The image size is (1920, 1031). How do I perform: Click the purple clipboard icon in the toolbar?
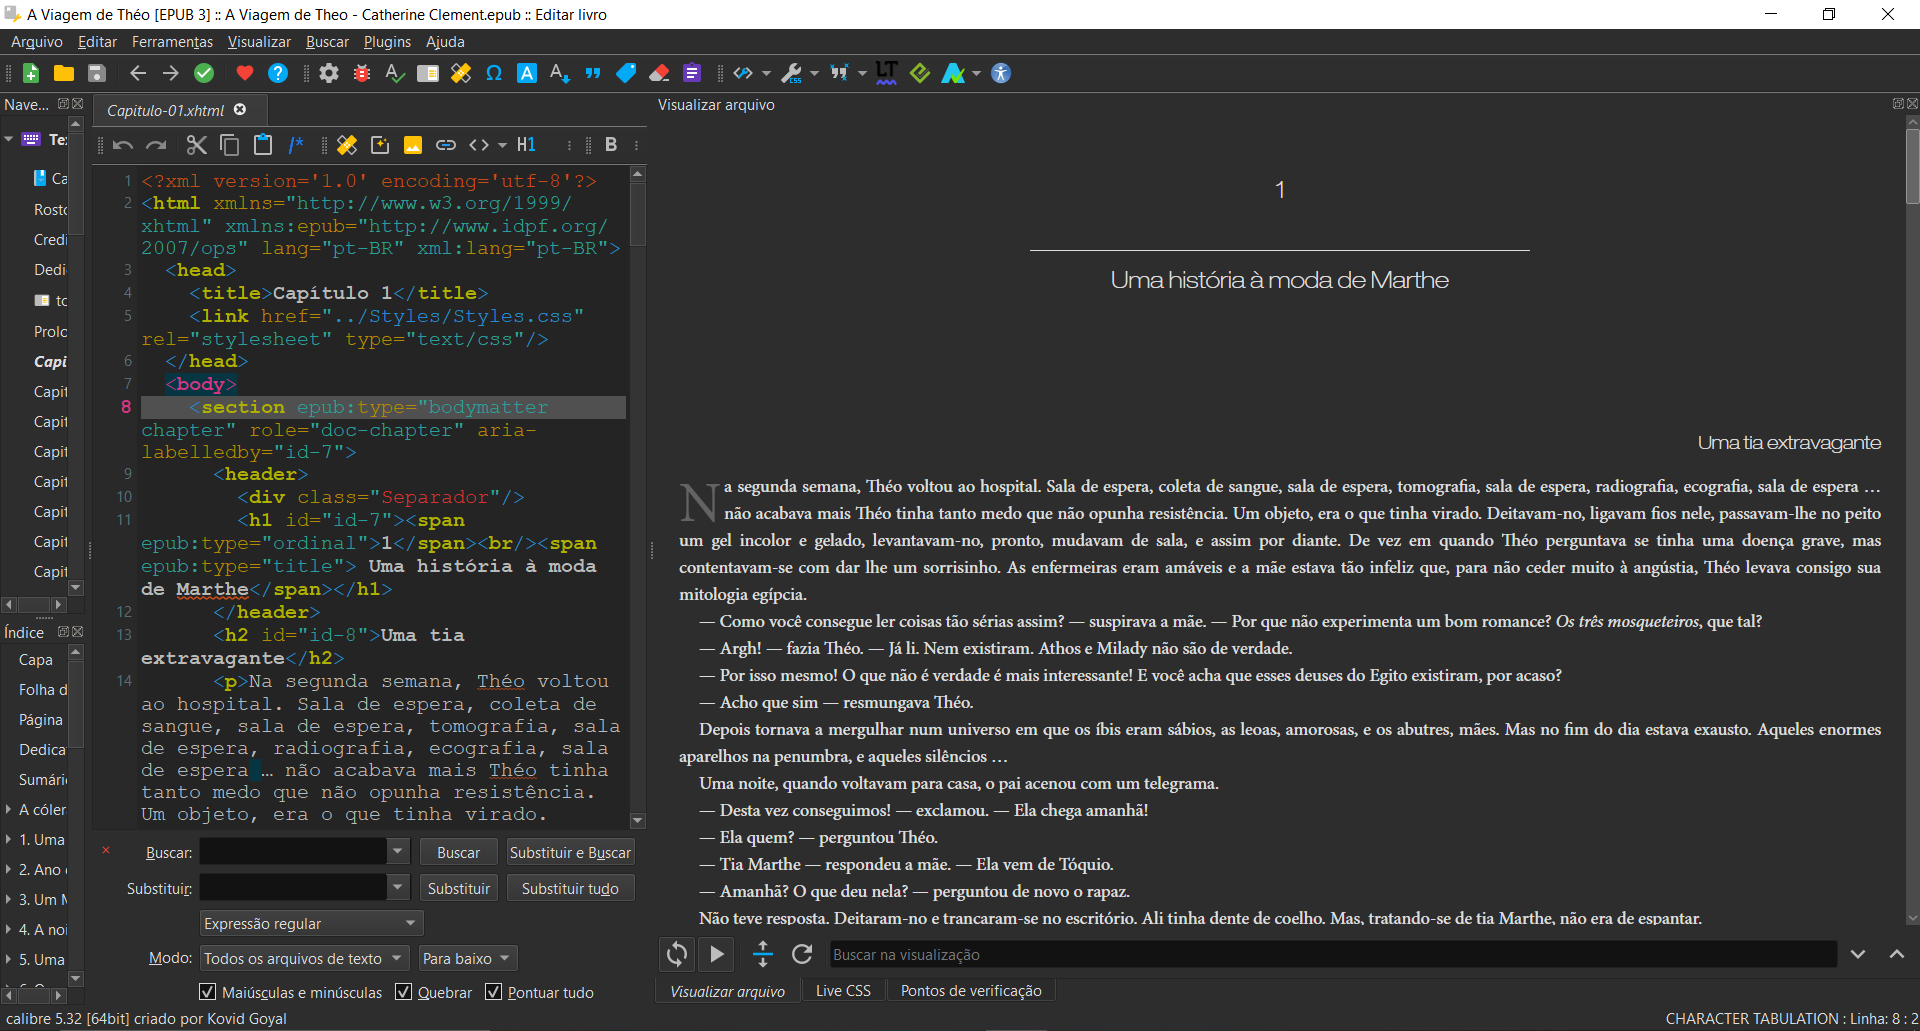coord(692,73)
